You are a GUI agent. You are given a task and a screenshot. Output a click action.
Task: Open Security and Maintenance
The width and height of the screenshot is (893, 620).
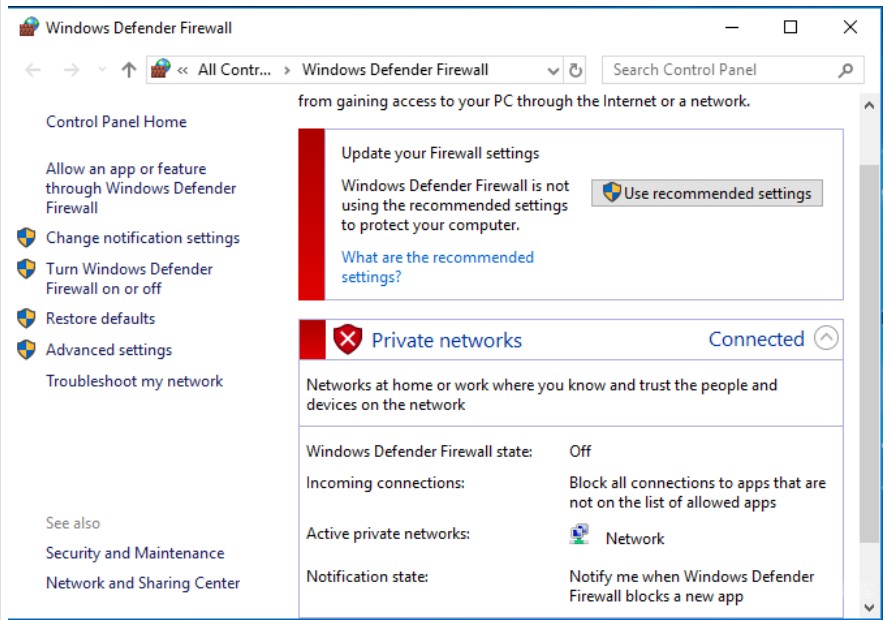[135, 553]
